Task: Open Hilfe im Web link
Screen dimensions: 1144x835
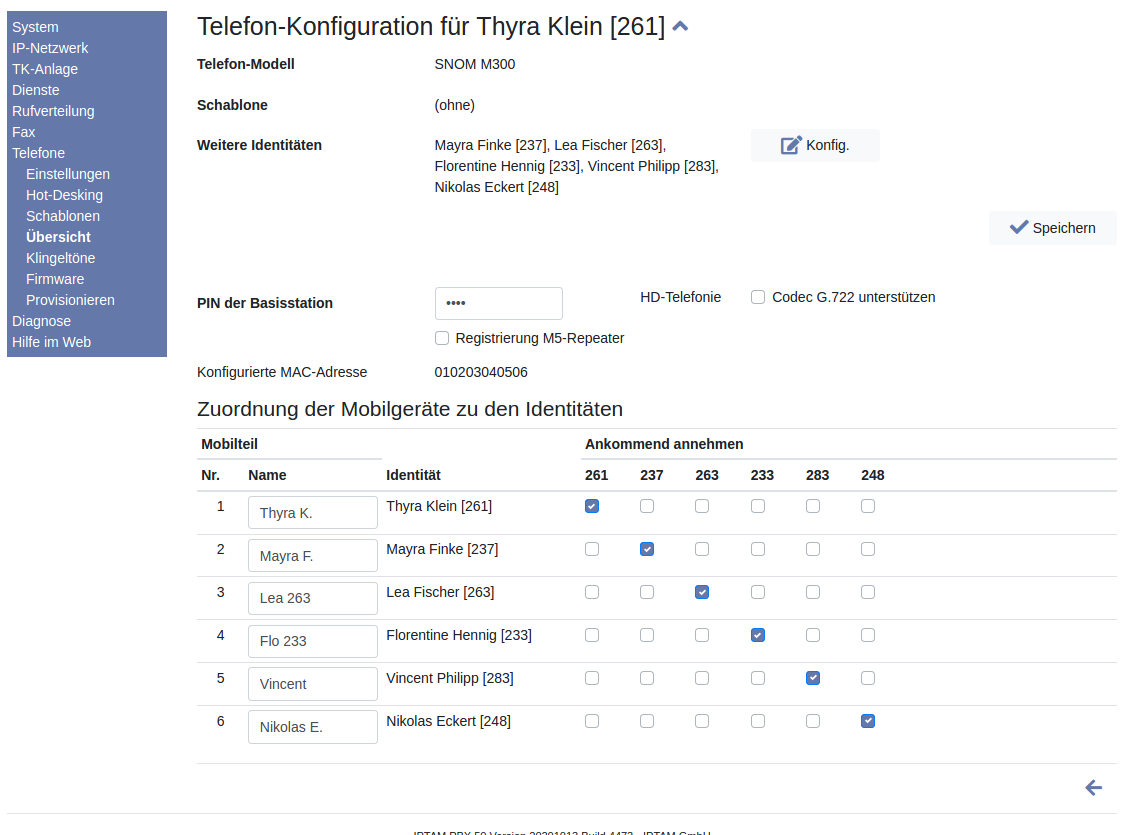Action: tap(51, 342)
